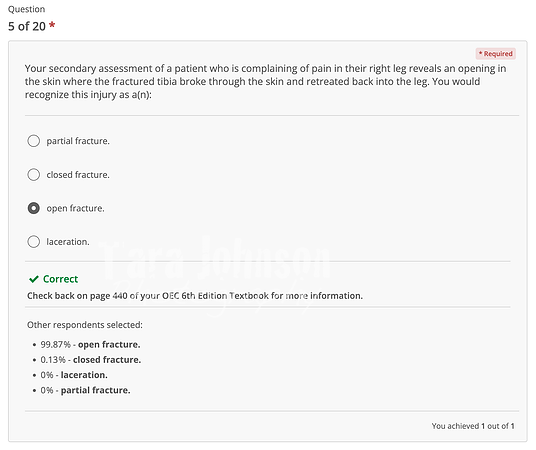536x450 pixels.
Task: Click the 99.87% open fracture statistic
Action: [x=90, y=344]
